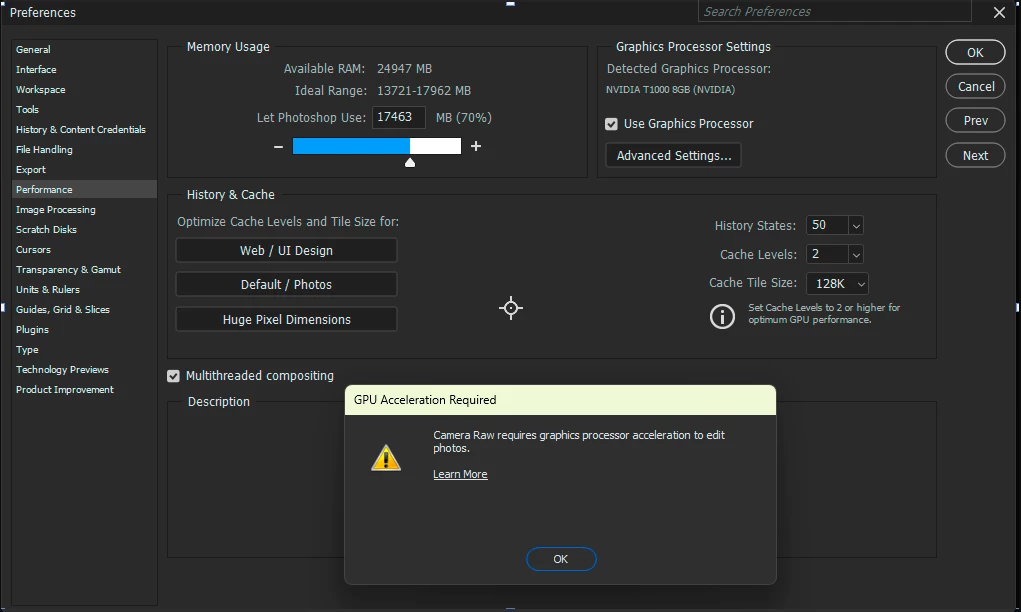Click the minus icon to decrease memory

[279, 146]
